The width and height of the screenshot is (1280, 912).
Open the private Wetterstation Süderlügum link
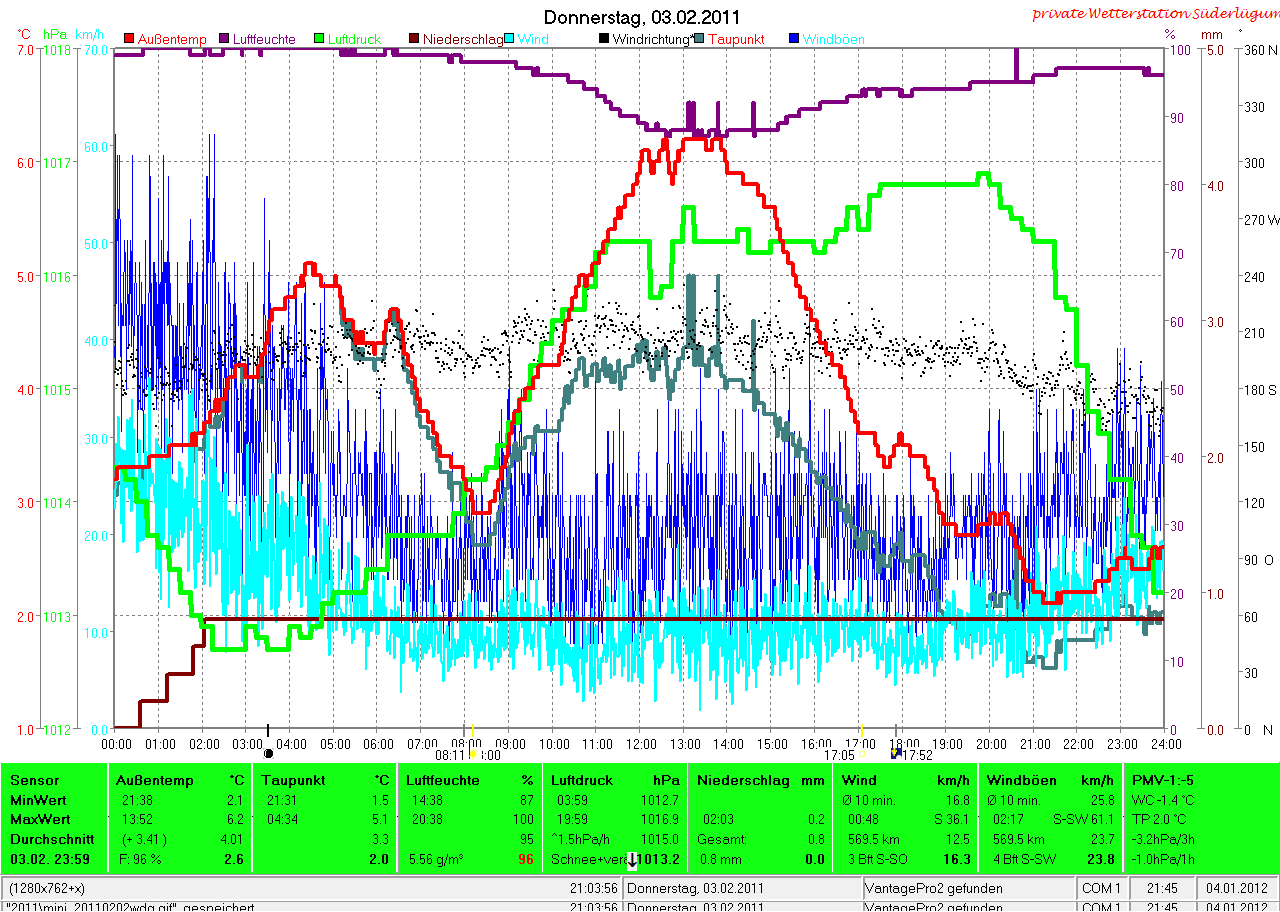coord(1153,13)
